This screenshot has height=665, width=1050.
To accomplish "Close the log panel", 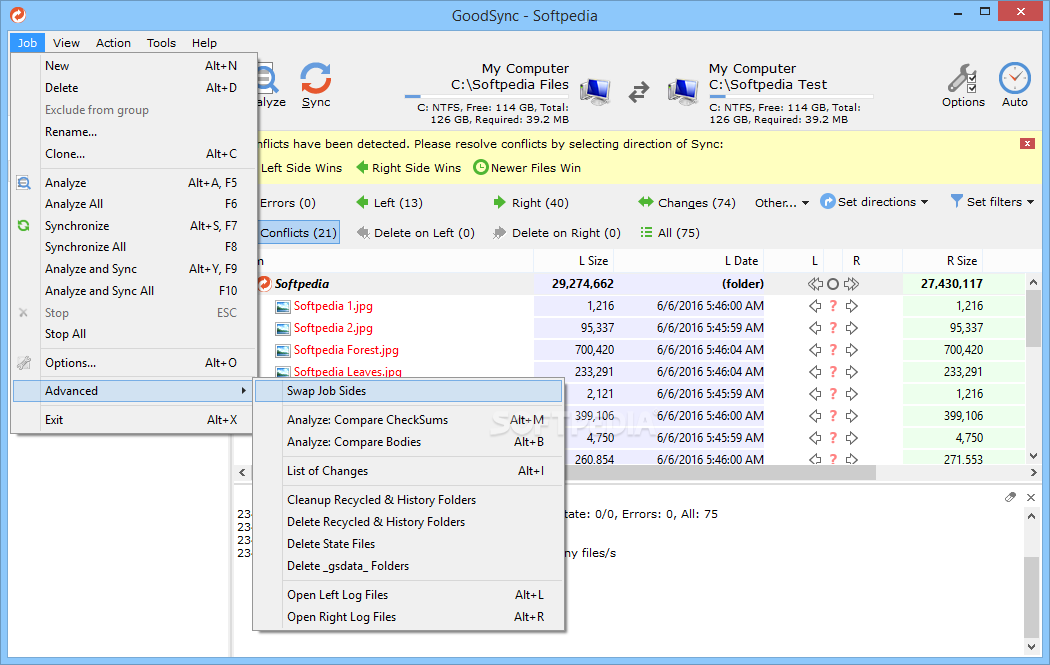I will 1031,497.
